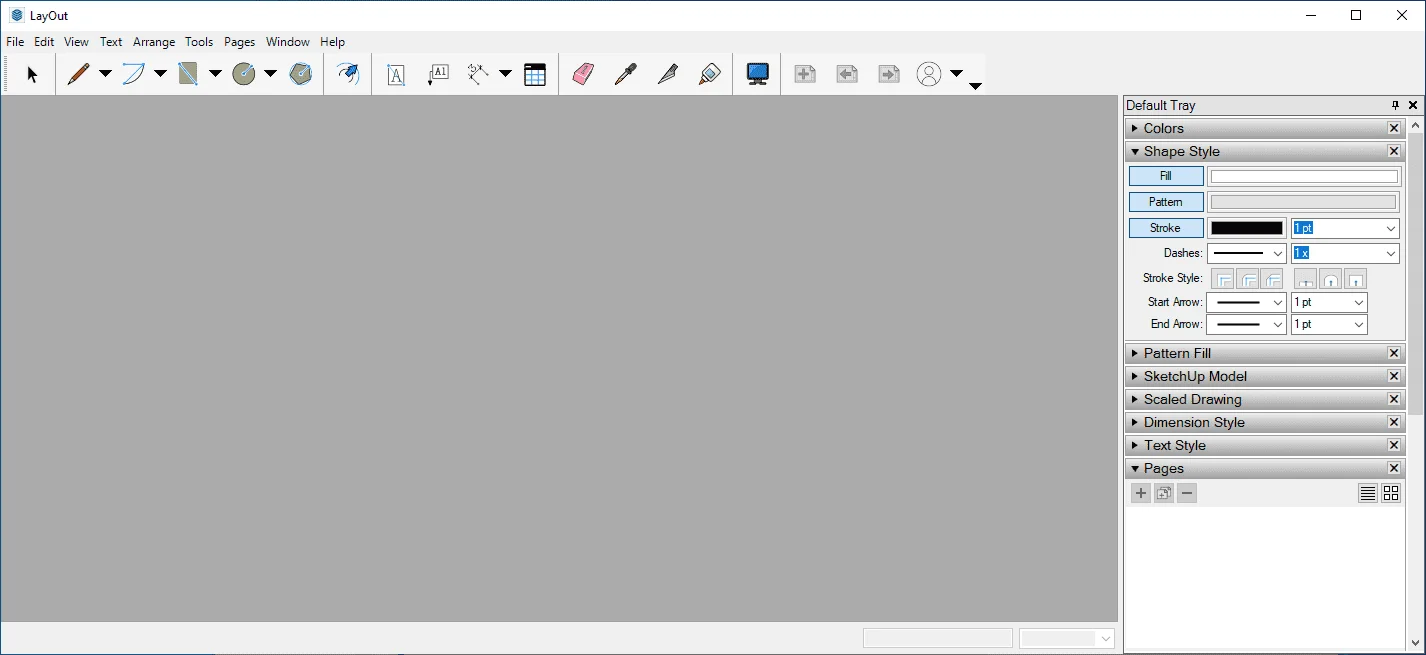The height and width of the screenshot is (655, 1426).
Task: Click the white Fill color swatch
Action: click(1304, 176)
